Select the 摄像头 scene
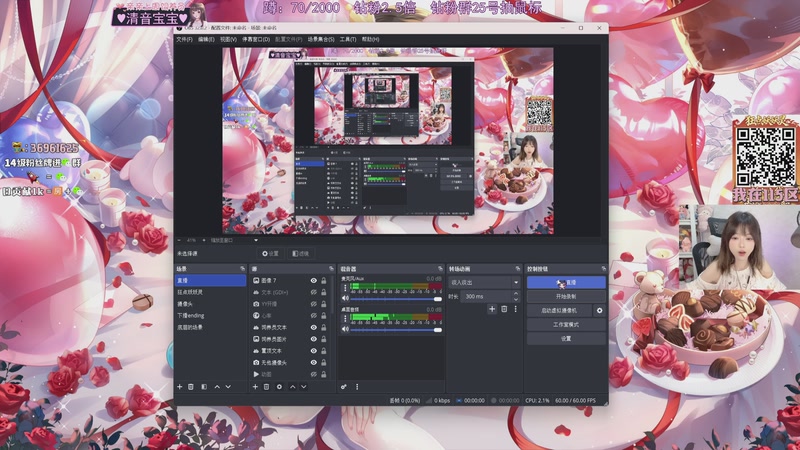 coord(210,304)
